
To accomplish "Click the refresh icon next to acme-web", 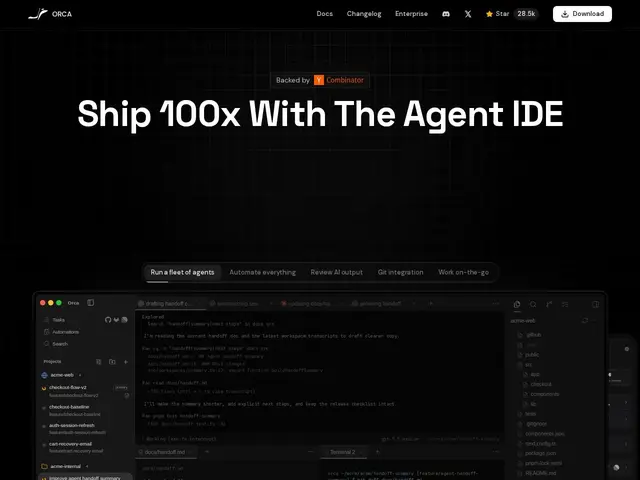I will [x=584, y=320].
